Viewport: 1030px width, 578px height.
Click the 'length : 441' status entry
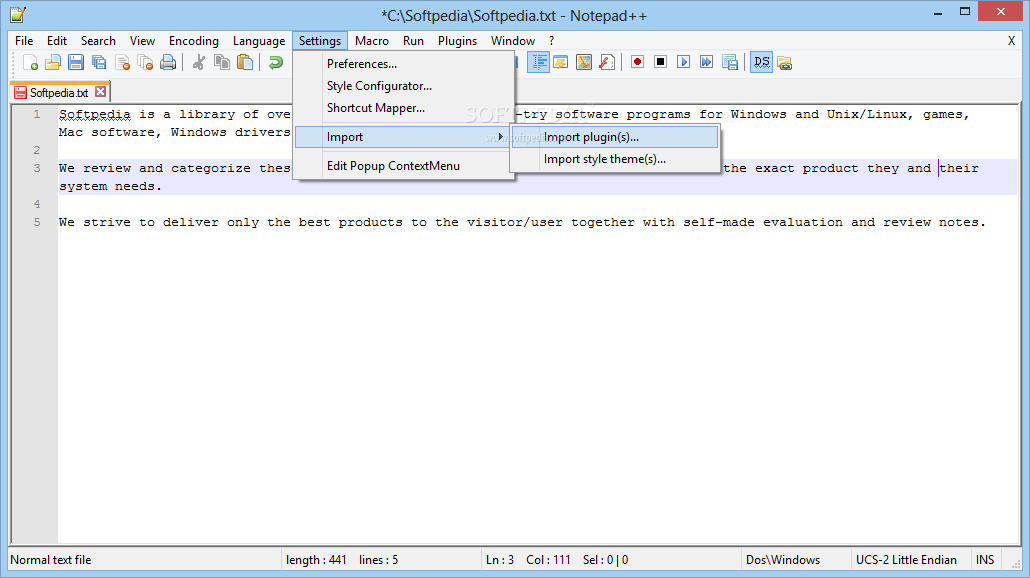click(x=316, y=560)
